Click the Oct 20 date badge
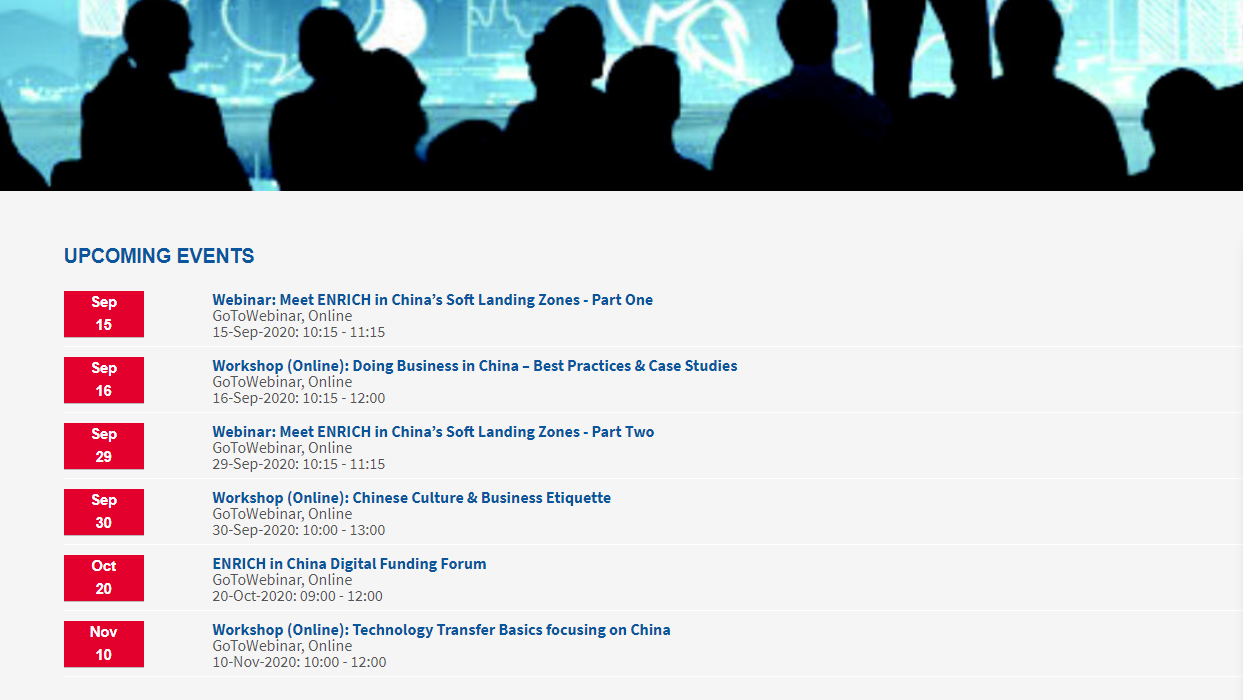This screenshot has height=700, width=1243. (x=104, y=578)
